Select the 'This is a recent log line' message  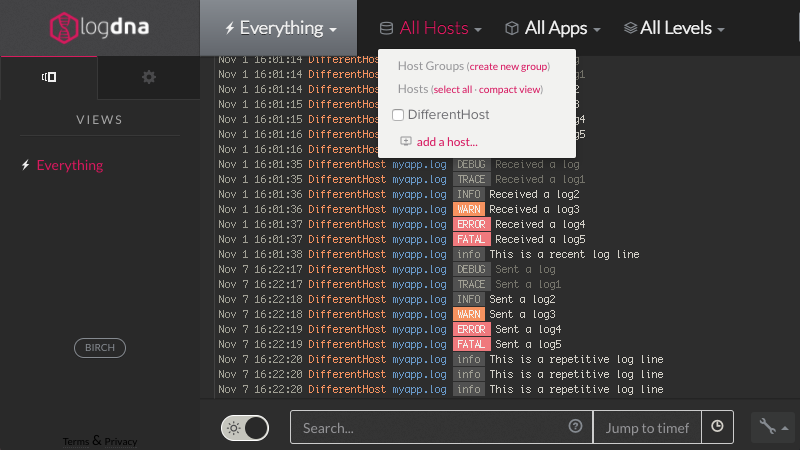click(564, 255)
